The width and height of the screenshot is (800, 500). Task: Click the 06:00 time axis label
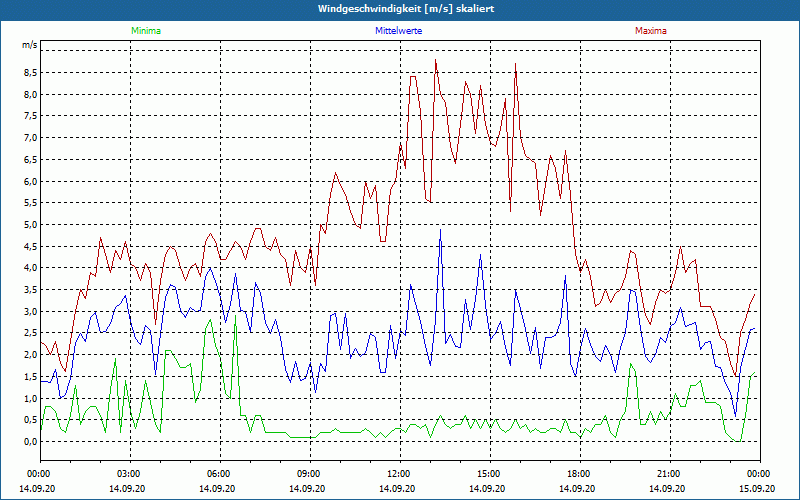(x=217, y=474)
